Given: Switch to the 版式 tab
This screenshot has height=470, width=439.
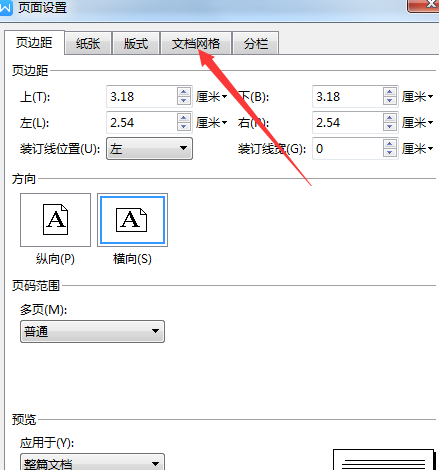Looking at the screenshot, I should (x=136, y=43).
